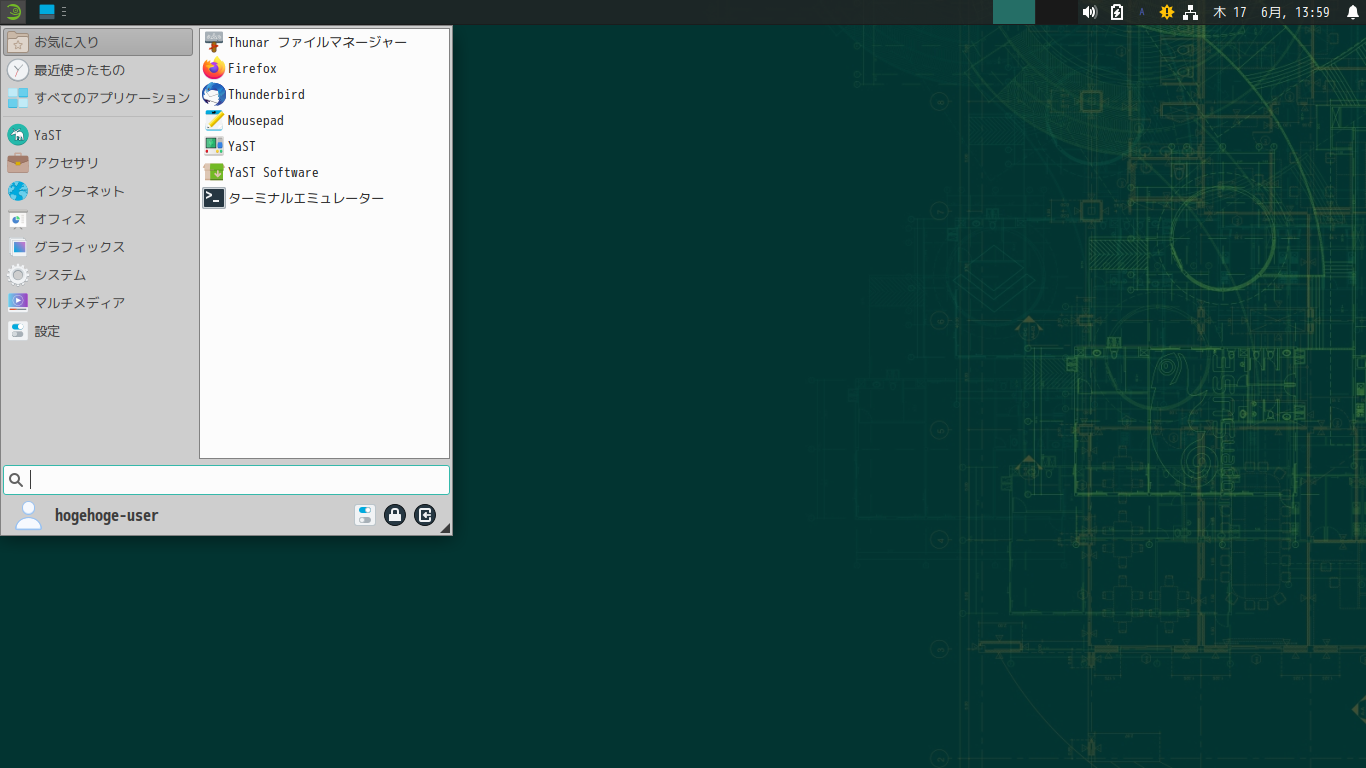Switch to the highlighted teal workspace

pyautogui.click(x=1014, y=12)
